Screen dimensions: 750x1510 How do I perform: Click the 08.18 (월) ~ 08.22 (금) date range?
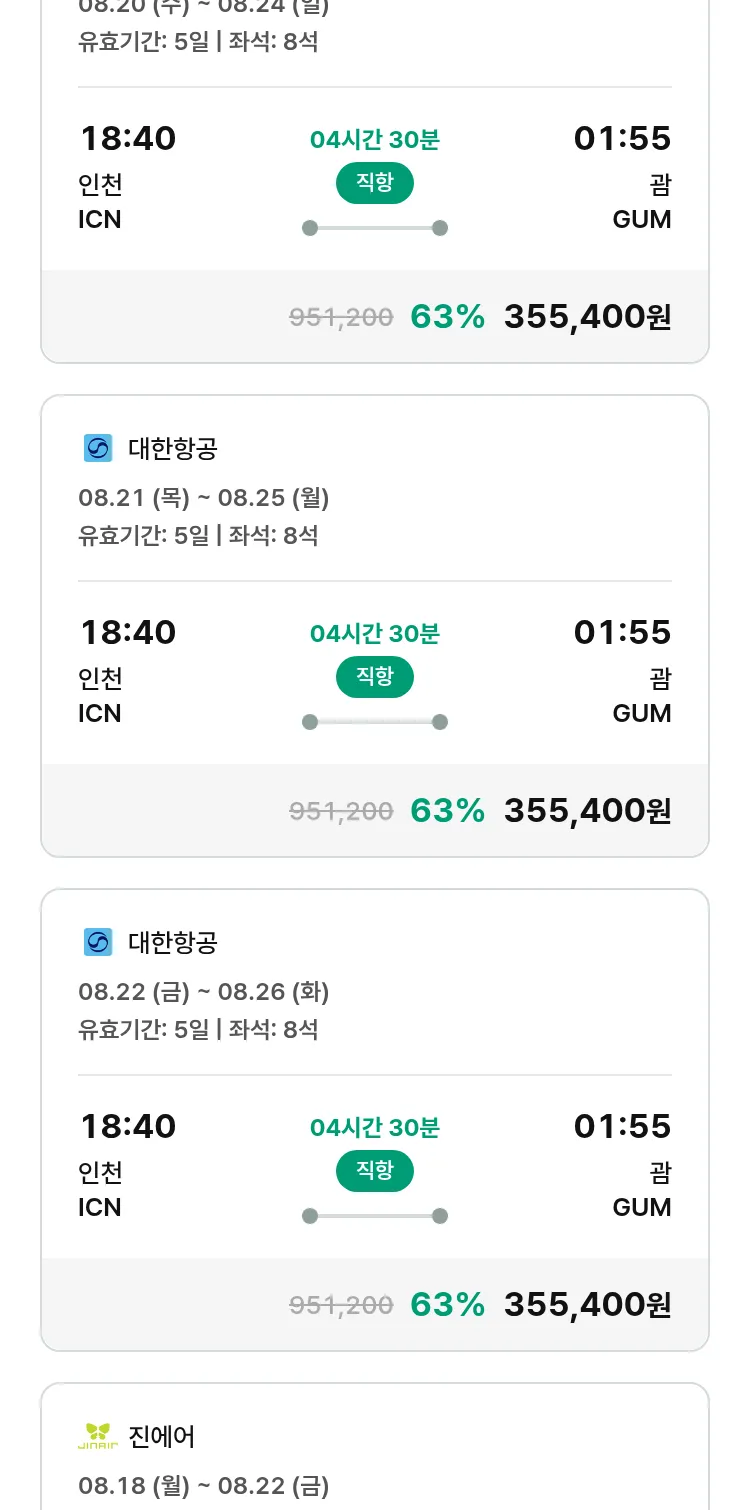point(204,1485)
